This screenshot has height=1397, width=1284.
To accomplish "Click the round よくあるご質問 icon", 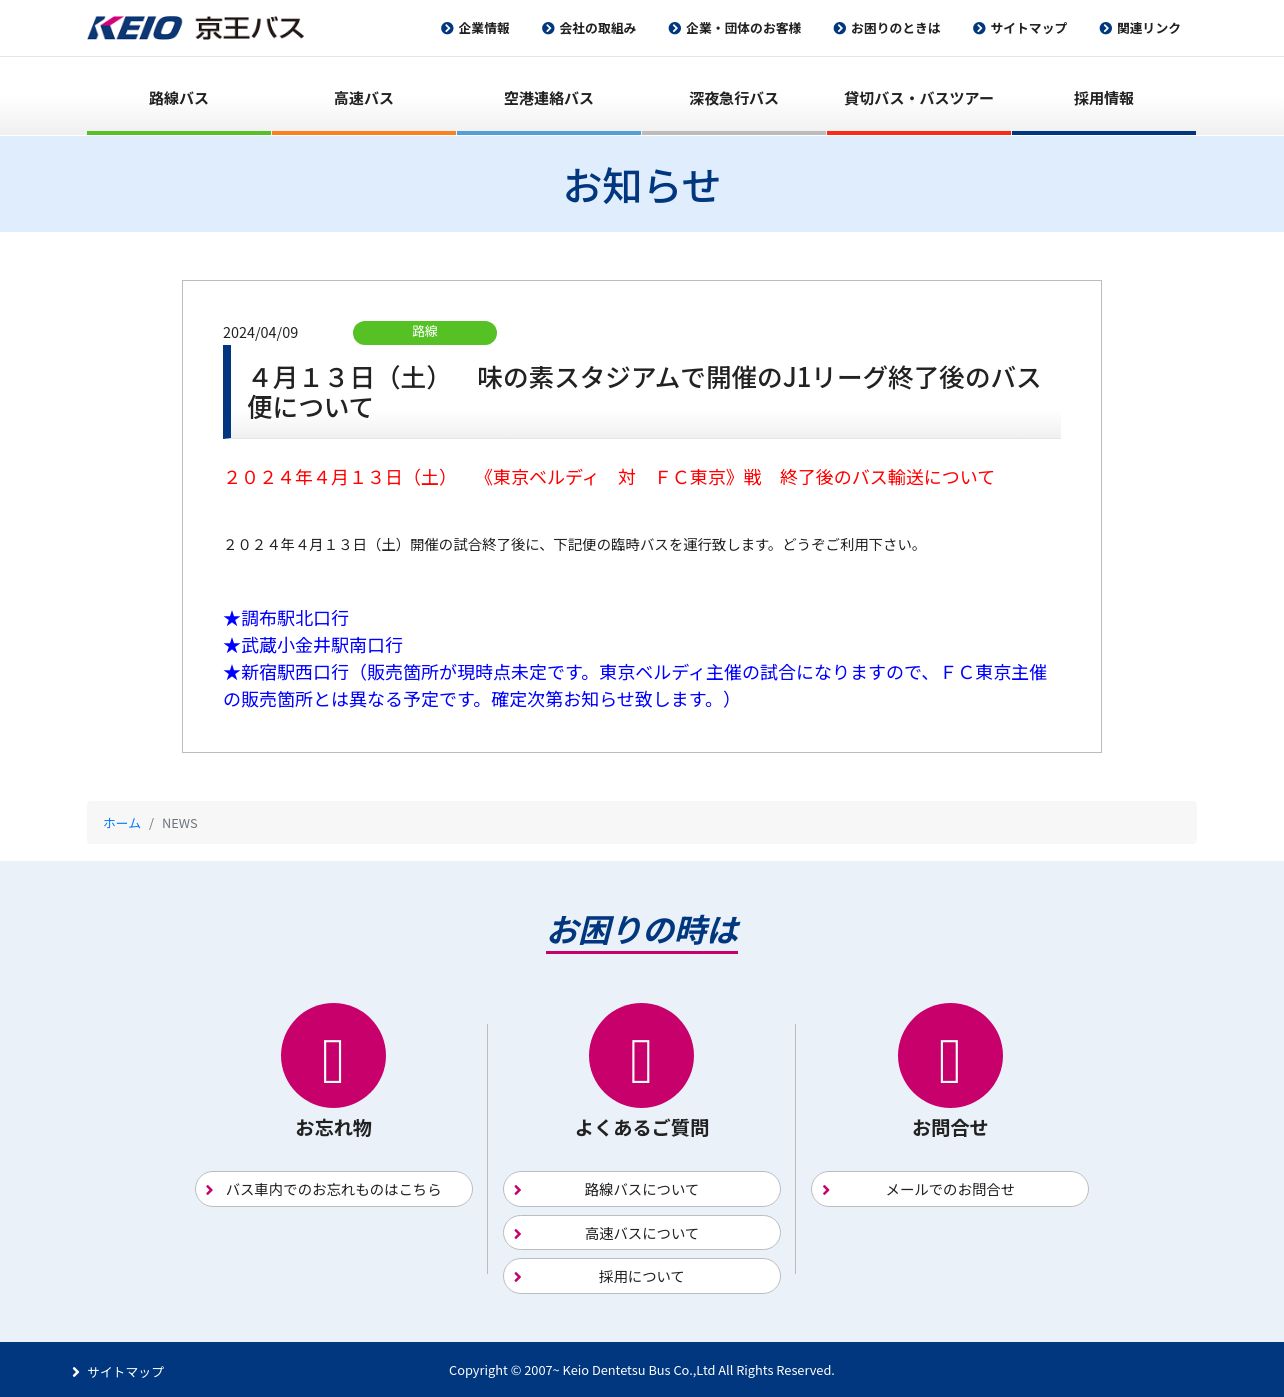I will tap(641, 1055).
